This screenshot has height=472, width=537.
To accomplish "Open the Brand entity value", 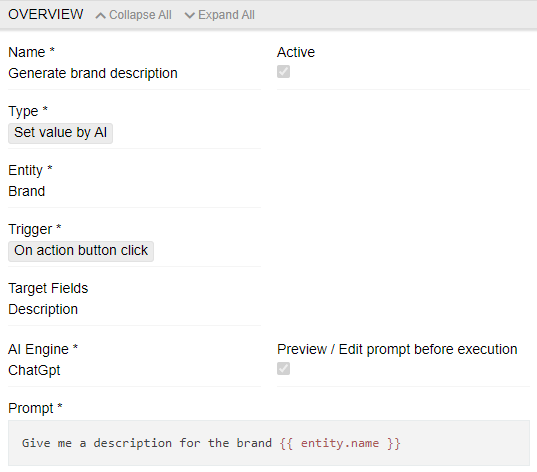I will (26, 191).
